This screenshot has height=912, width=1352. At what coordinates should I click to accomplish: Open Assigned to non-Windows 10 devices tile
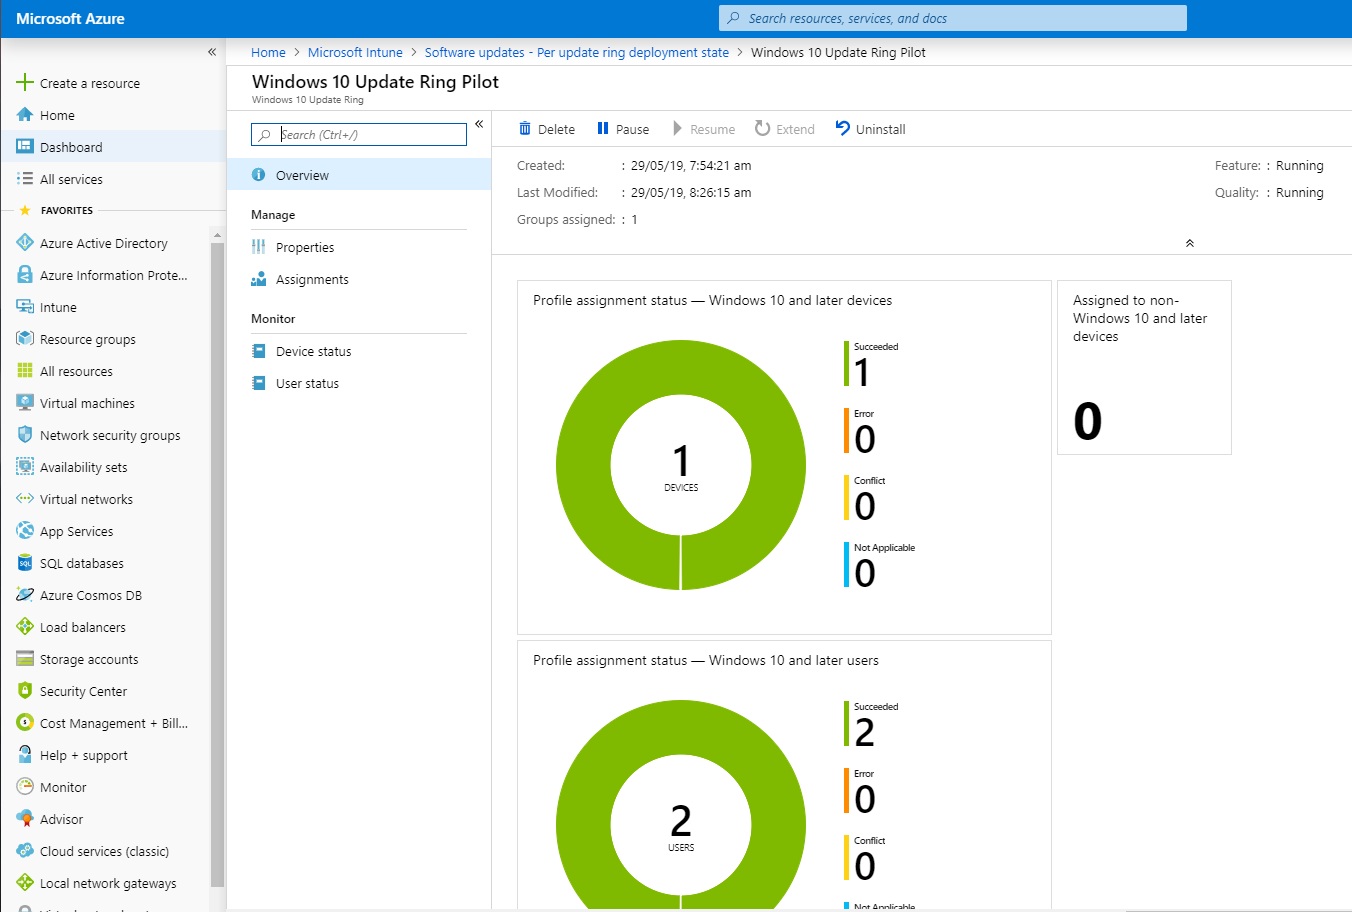click(1144, 367)
